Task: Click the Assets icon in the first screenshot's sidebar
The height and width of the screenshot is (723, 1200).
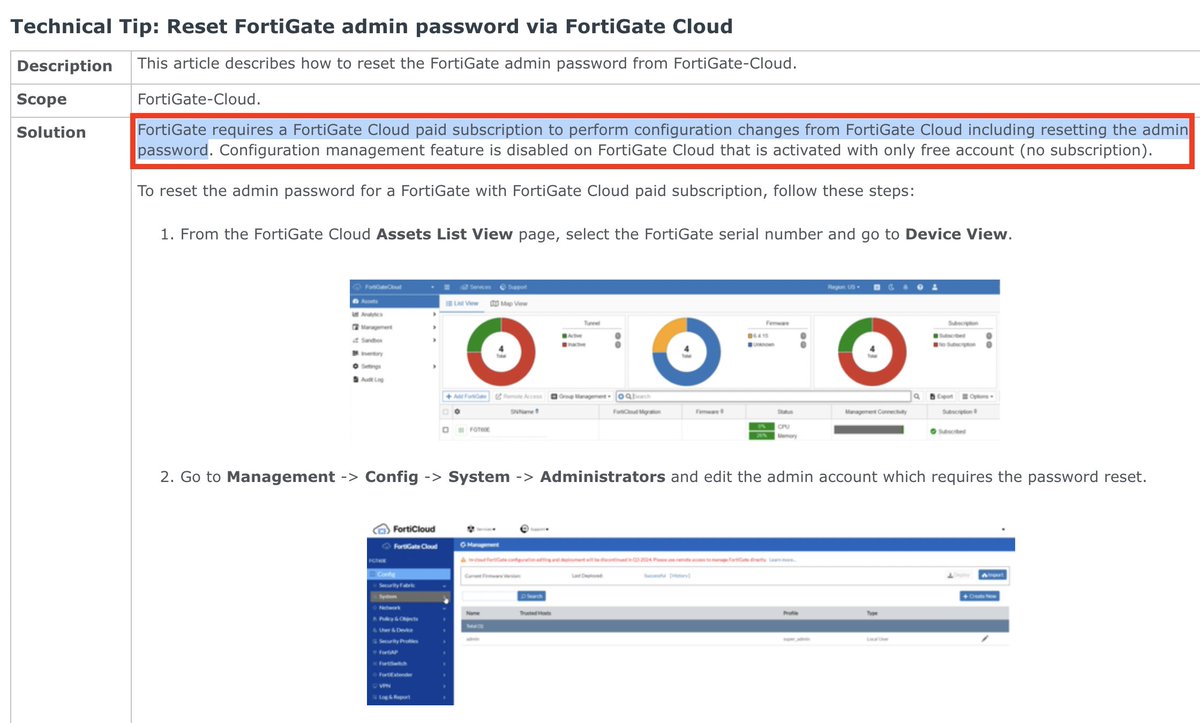Action: tap(357, 302)
